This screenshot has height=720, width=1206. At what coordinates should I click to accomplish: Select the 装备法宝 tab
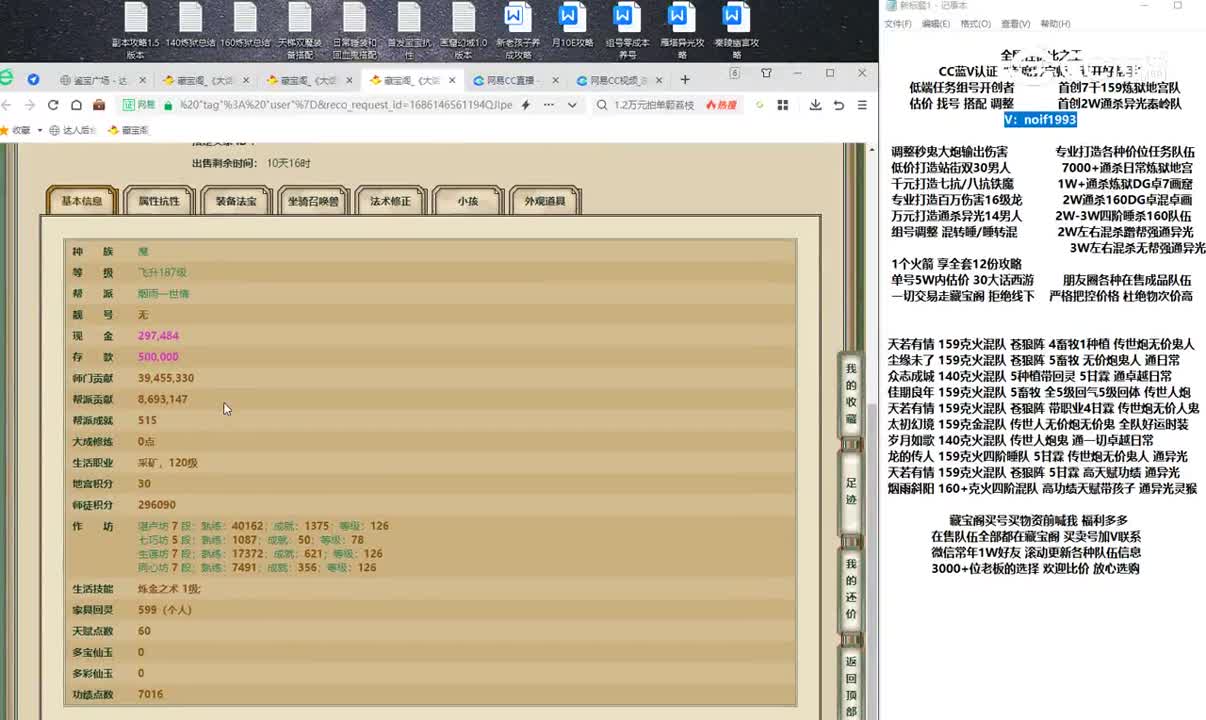point(236,201)
